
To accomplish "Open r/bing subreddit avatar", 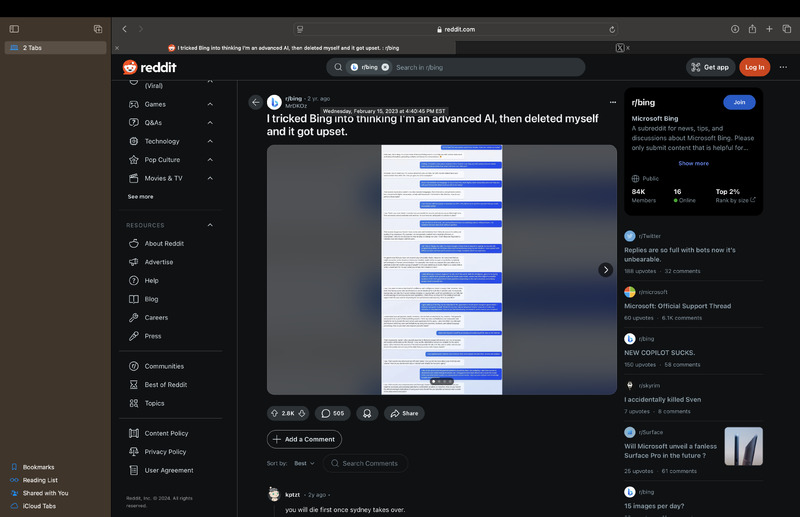I will 274,102.
